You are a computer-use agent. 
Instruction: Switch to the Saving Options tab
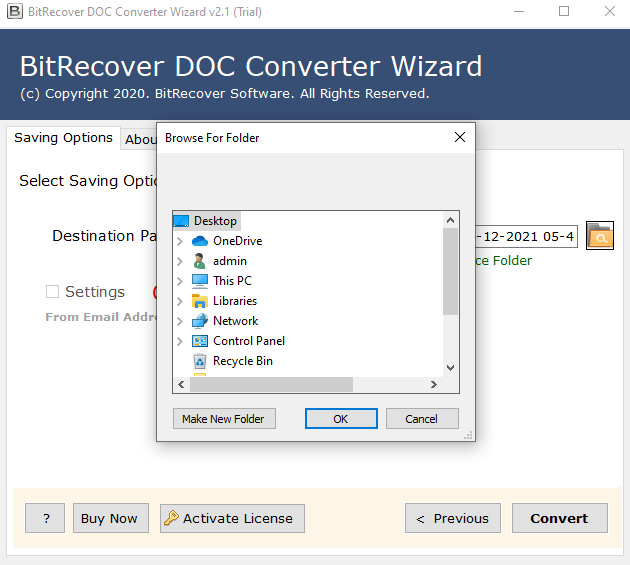point(63,138)
